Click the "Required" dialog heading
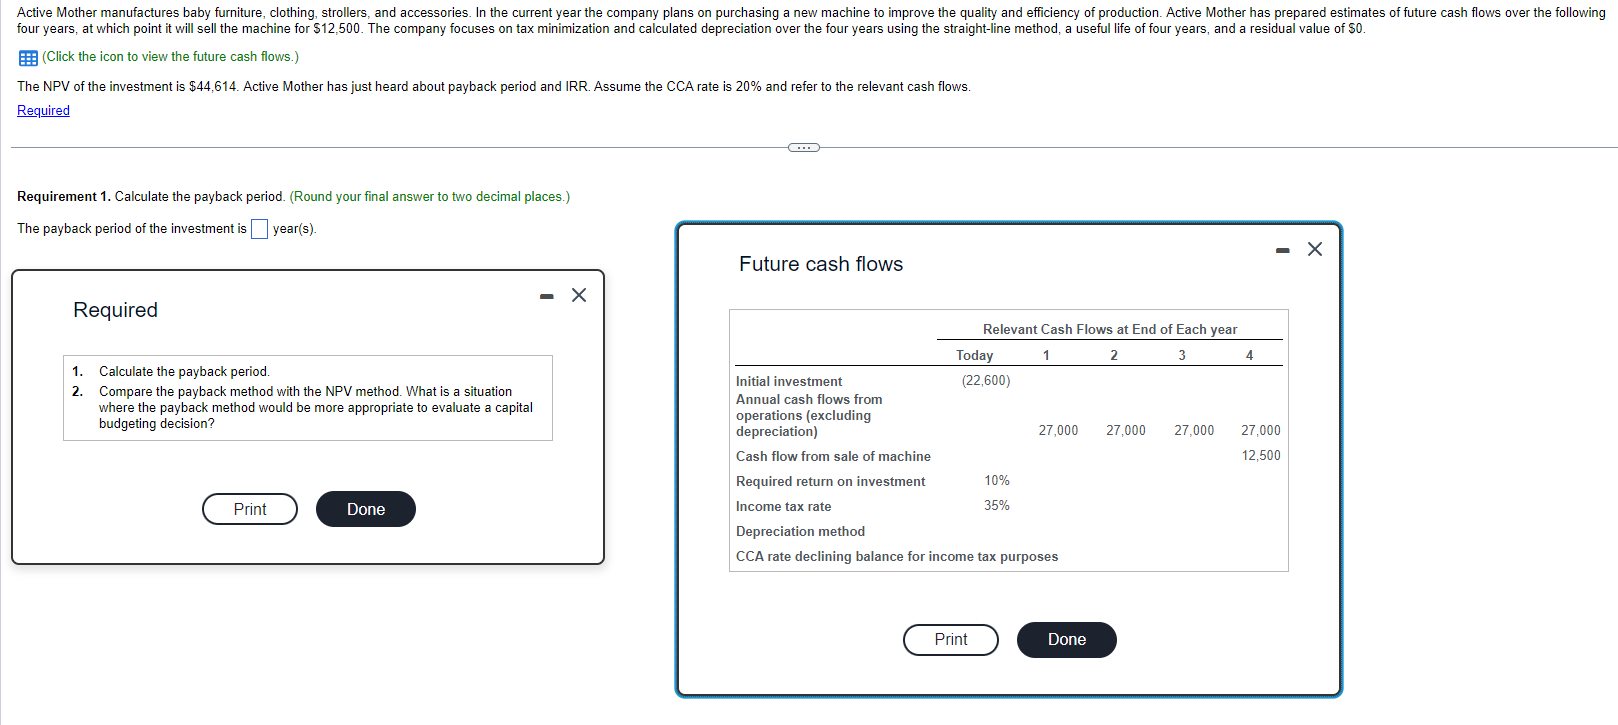Screen dimensions: 1618x725 click(115, 311)
